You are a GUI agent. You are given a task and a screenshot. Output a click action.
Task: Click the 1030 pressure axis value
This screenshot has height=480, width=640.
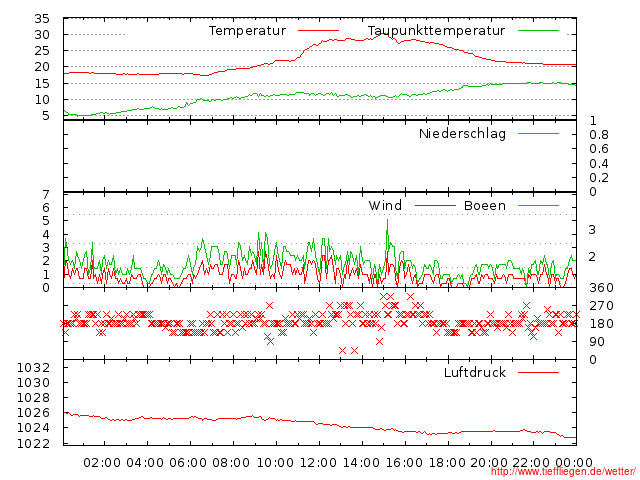[33, 383]
